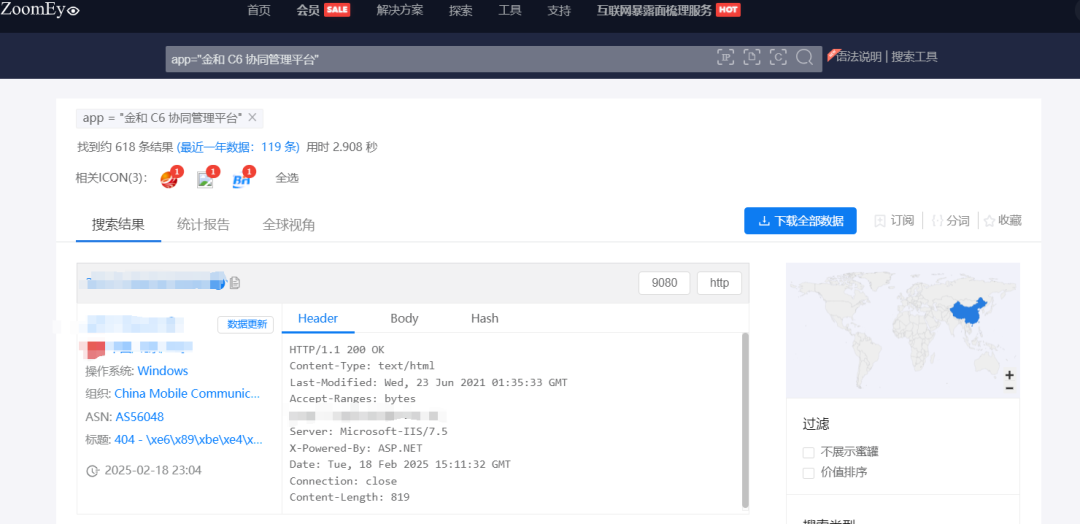Select the blue Bn related icon
Screen dimensions: 1080x524
click(x=242, y=179)
